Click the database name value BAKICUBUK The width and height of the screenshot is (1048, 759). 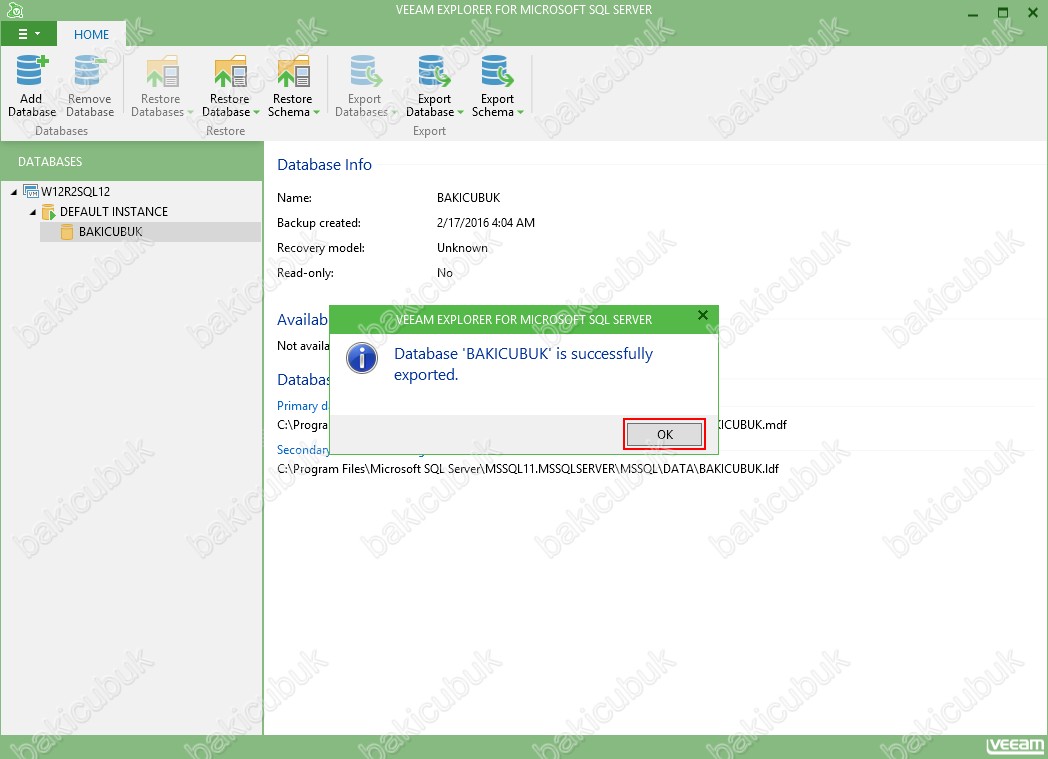click(x=469, y=198)
